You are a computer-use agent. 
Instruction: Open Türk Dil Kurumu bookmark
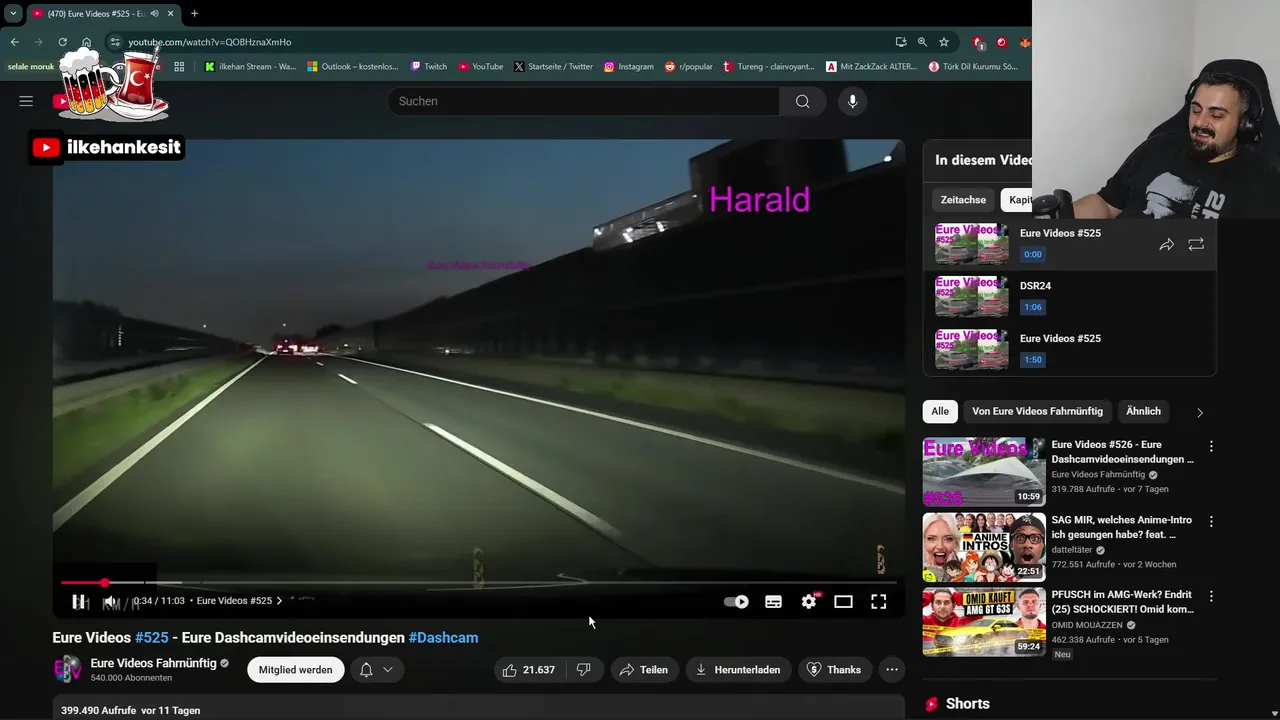973,67
